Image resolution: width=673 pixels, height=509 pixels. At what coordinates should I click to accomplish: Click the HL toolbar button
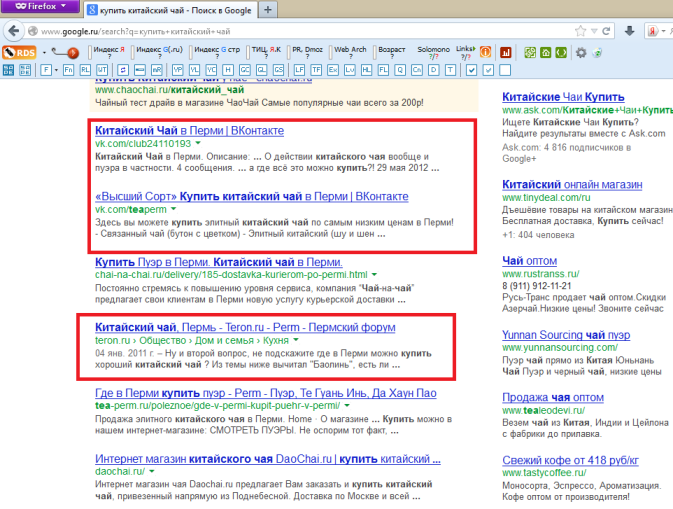pyautogui.click(x=367, y=70)
